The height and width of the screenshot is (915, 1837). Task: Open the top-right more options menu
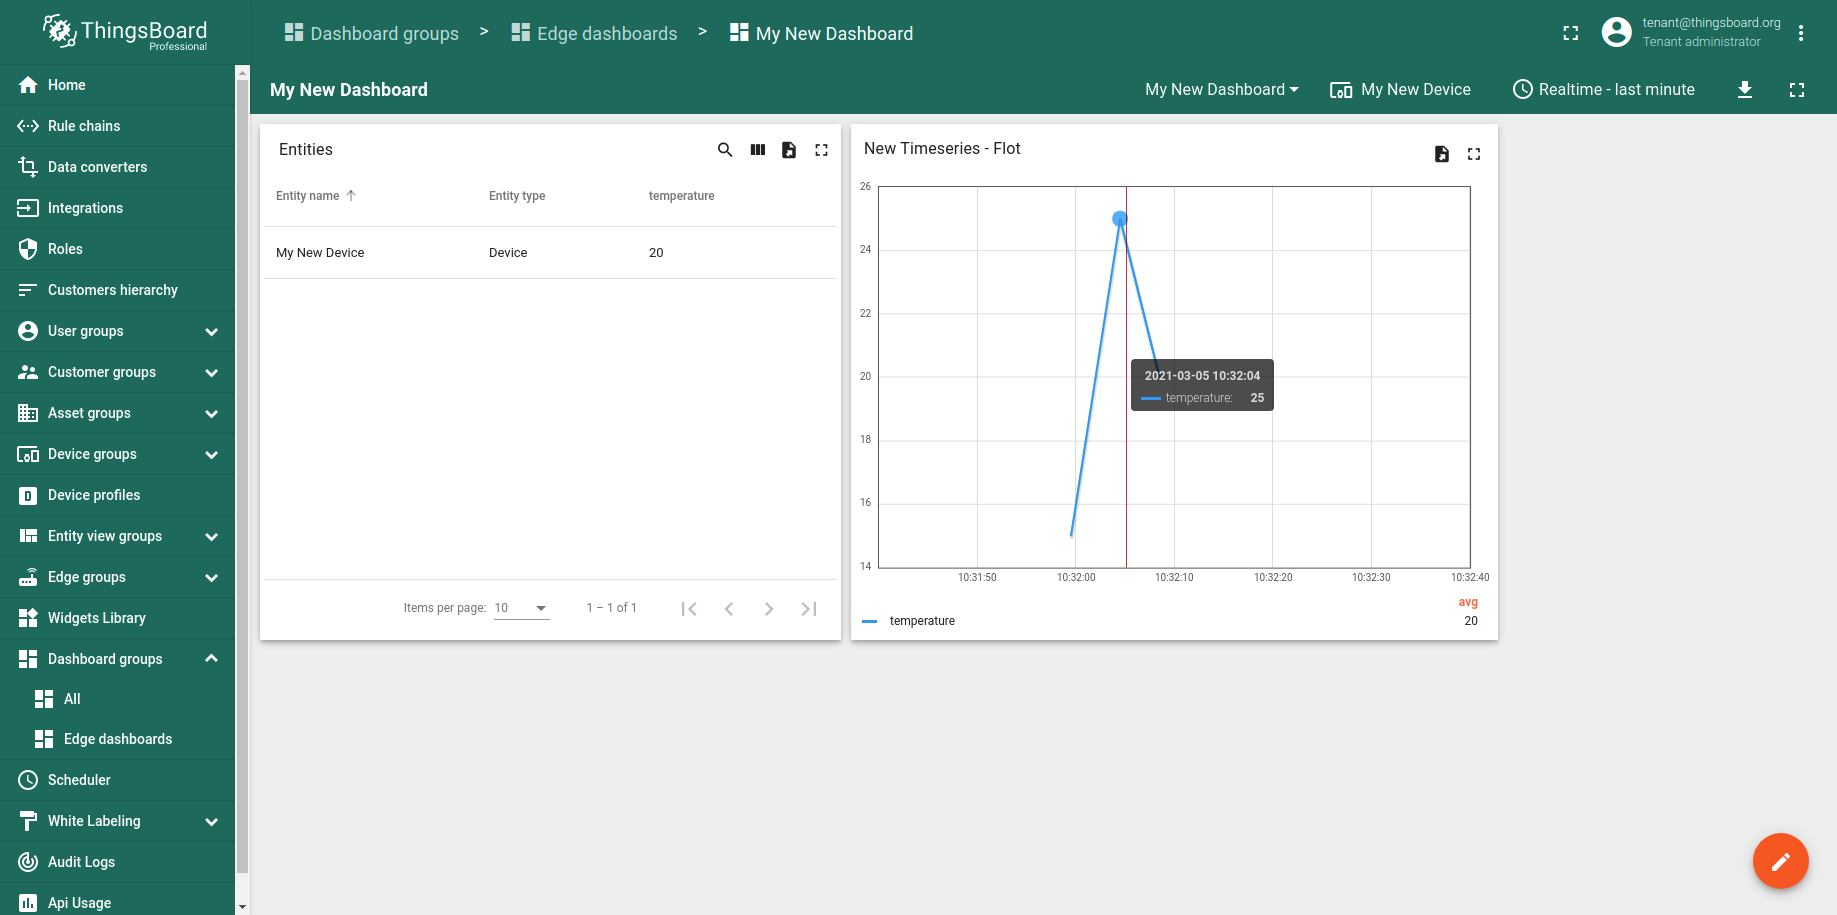1801,33
